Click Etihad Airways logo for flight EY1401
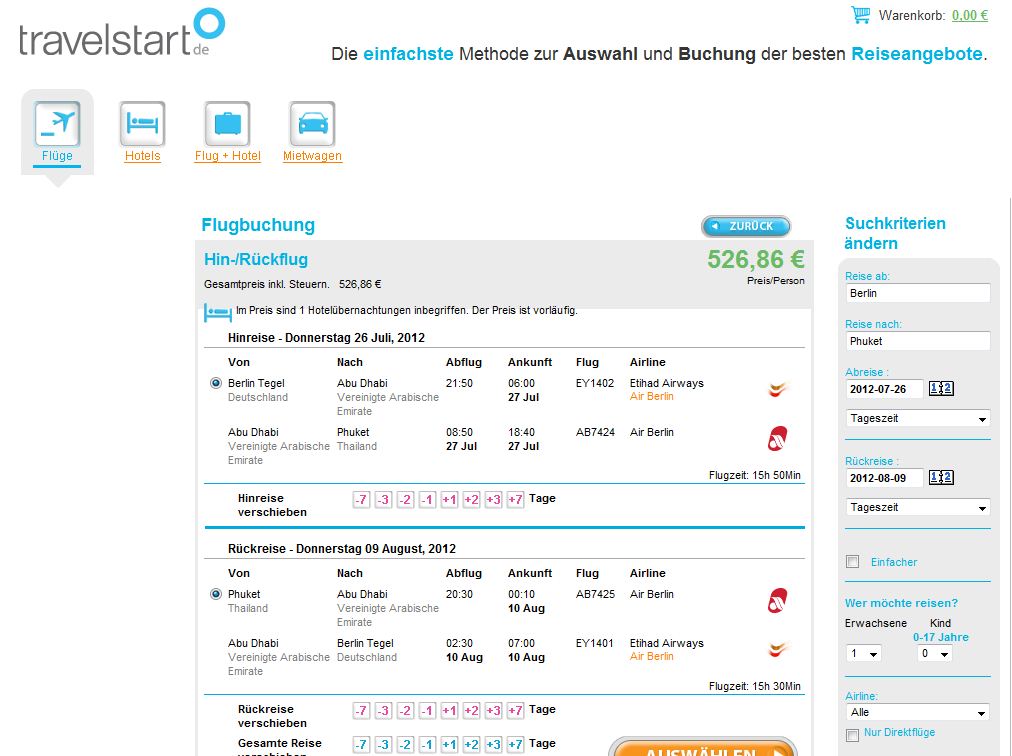Viewport: 1012px width, 756px height. [778, 649]
